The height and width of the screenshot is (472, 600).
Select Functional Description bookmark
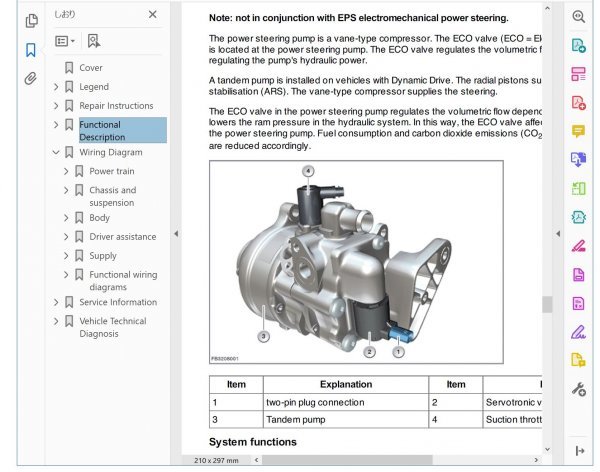tap(122, 131)
